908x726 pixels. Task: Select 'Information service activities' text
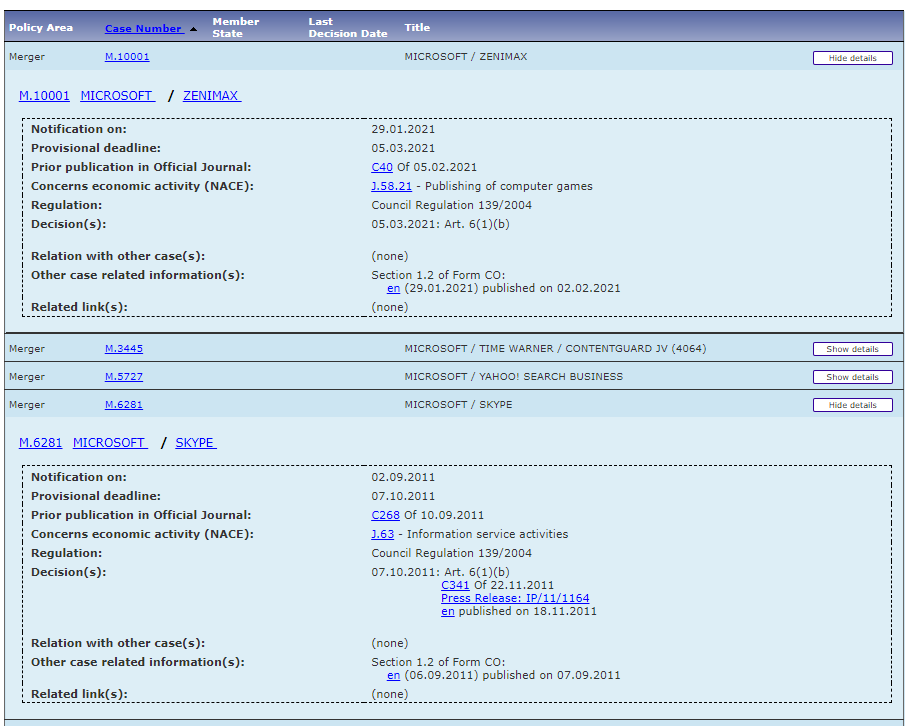(x=488, y=534)
